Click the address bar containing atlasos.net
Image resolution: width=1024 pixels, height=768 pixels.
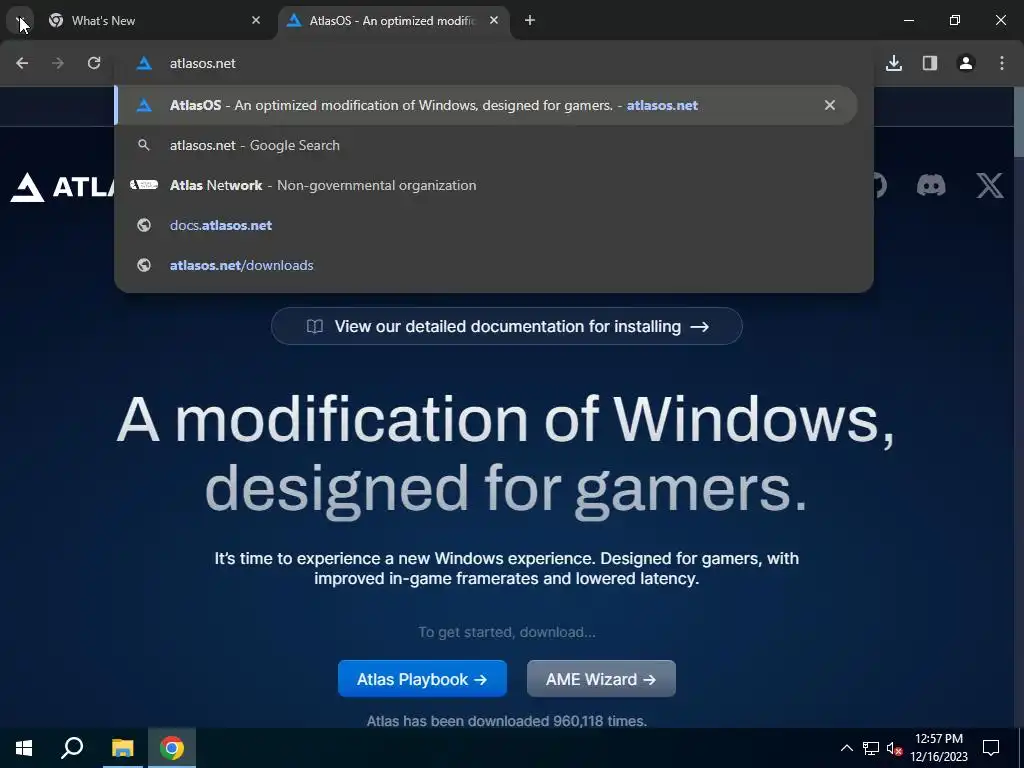(x=494, y=63)
